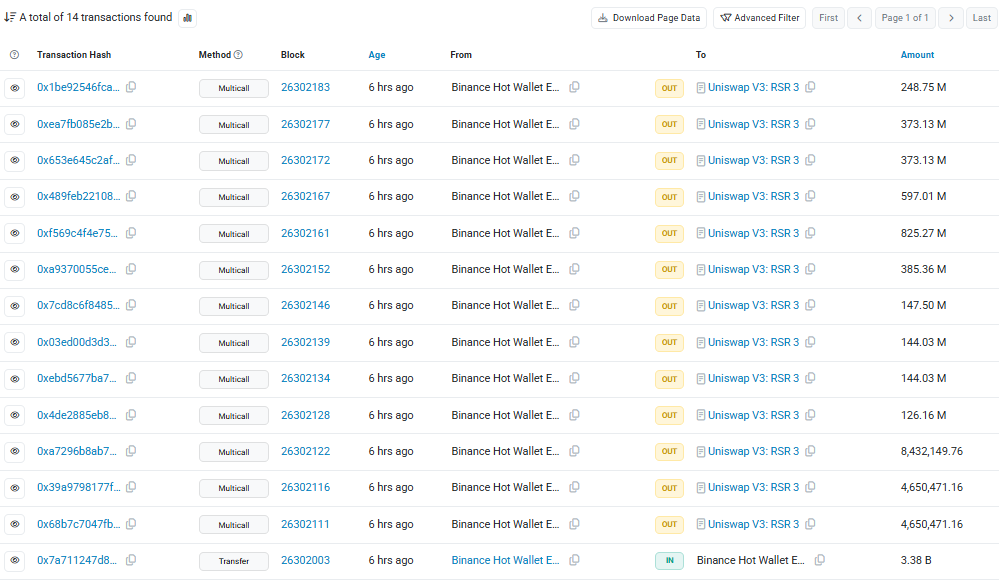Preview transaction 0xa9370055ce with eye icon
The image size is (999, 583).
[15, 270]
